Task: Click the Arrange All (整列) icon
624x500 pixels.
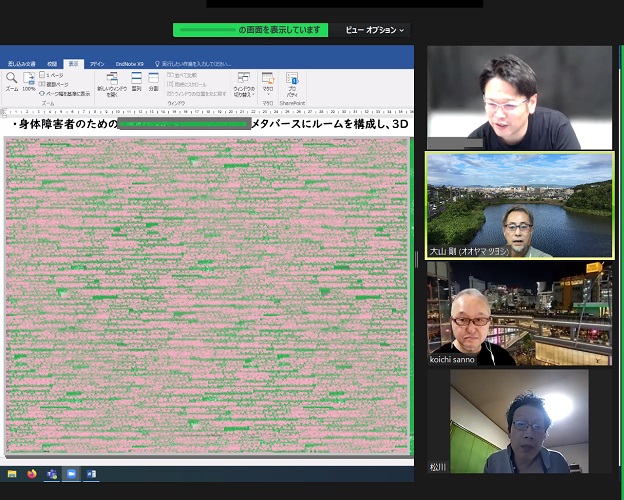Action: pyautogui.click(x=136, y=80)
